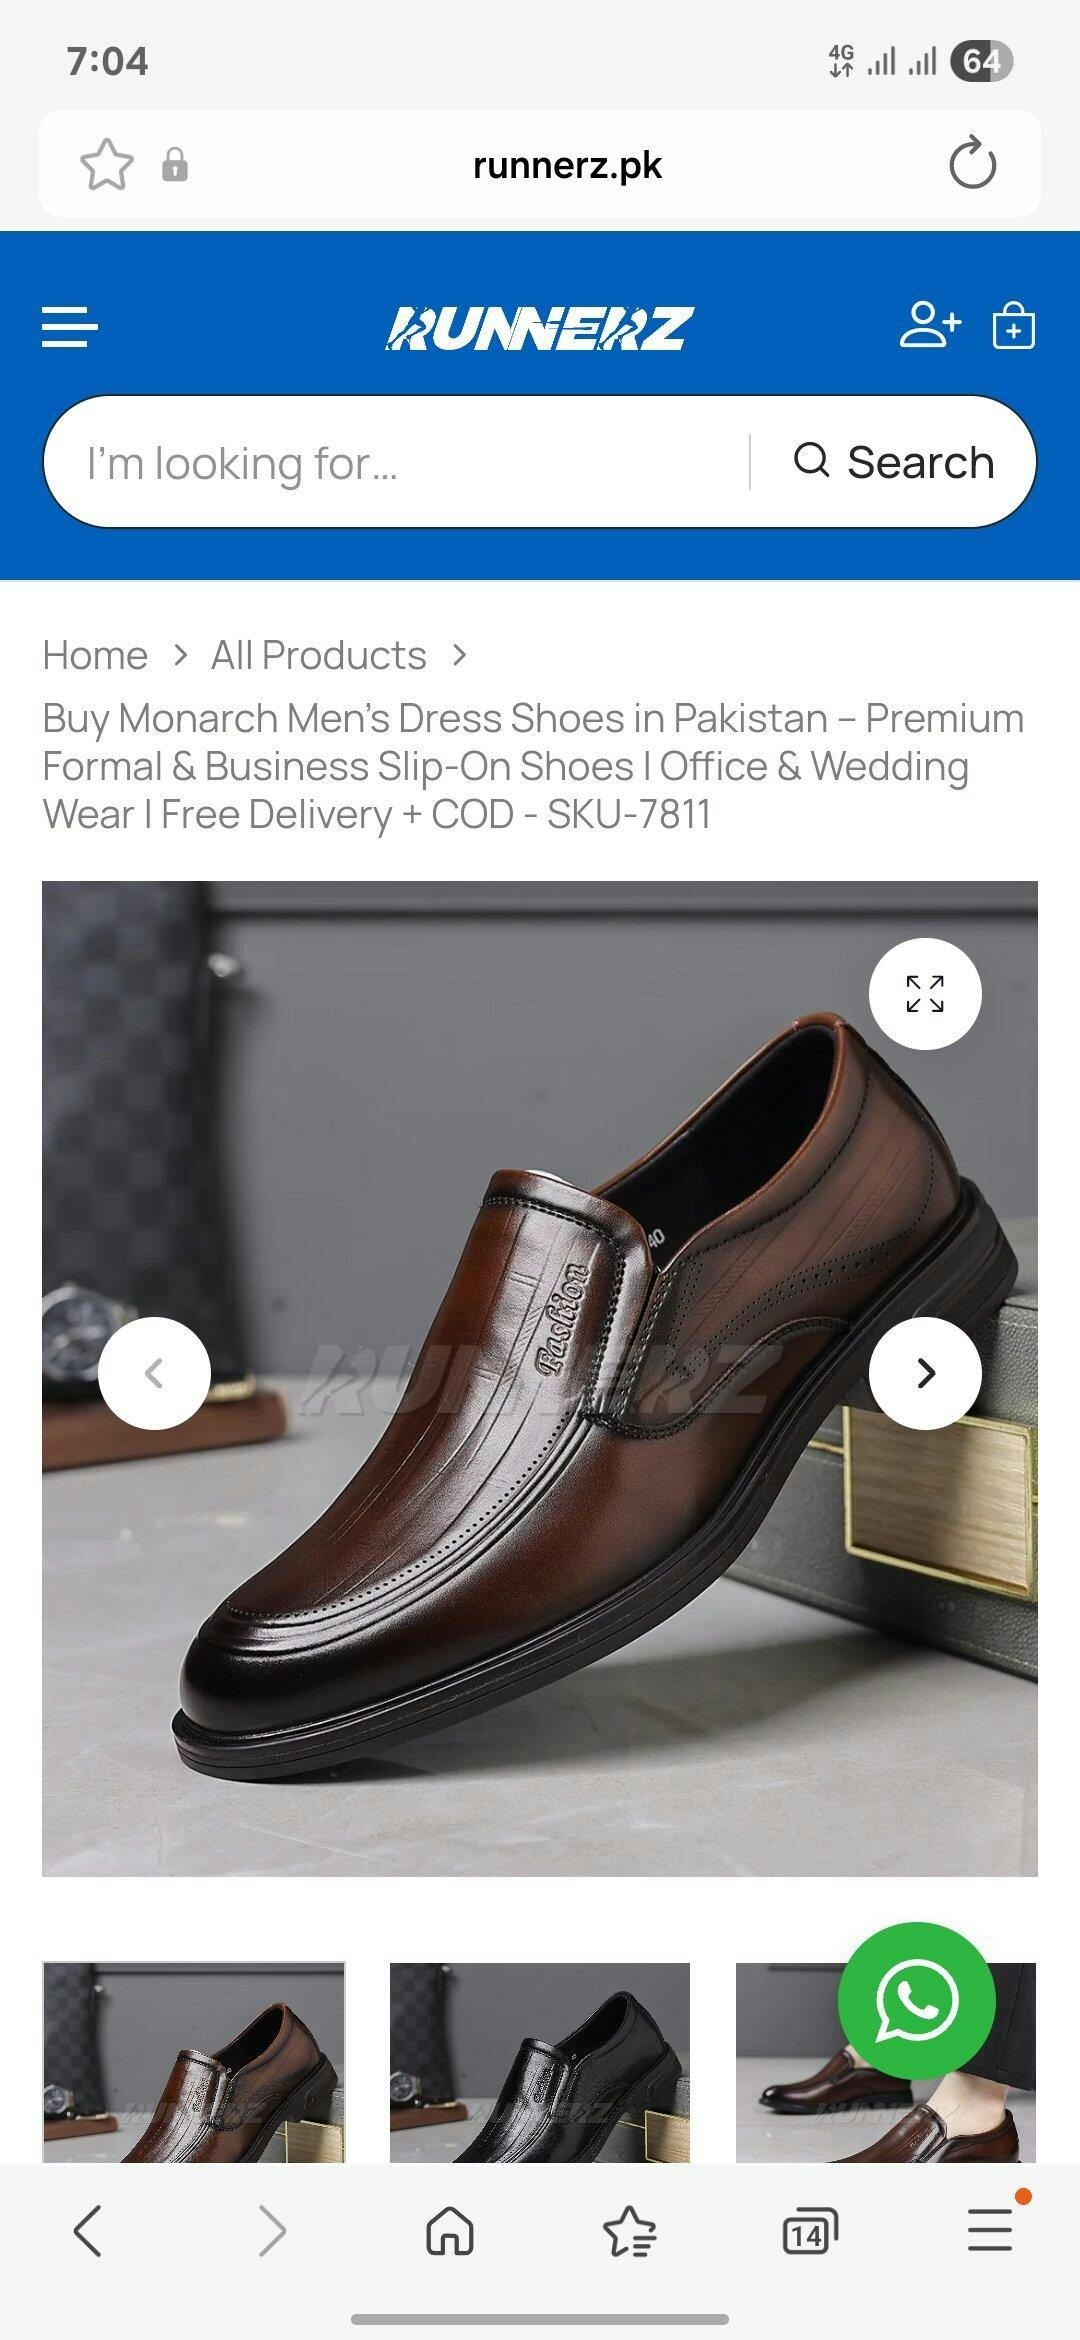Select the black shoe thumbnail
1080x2340 pixels.
pos(540,2062)
